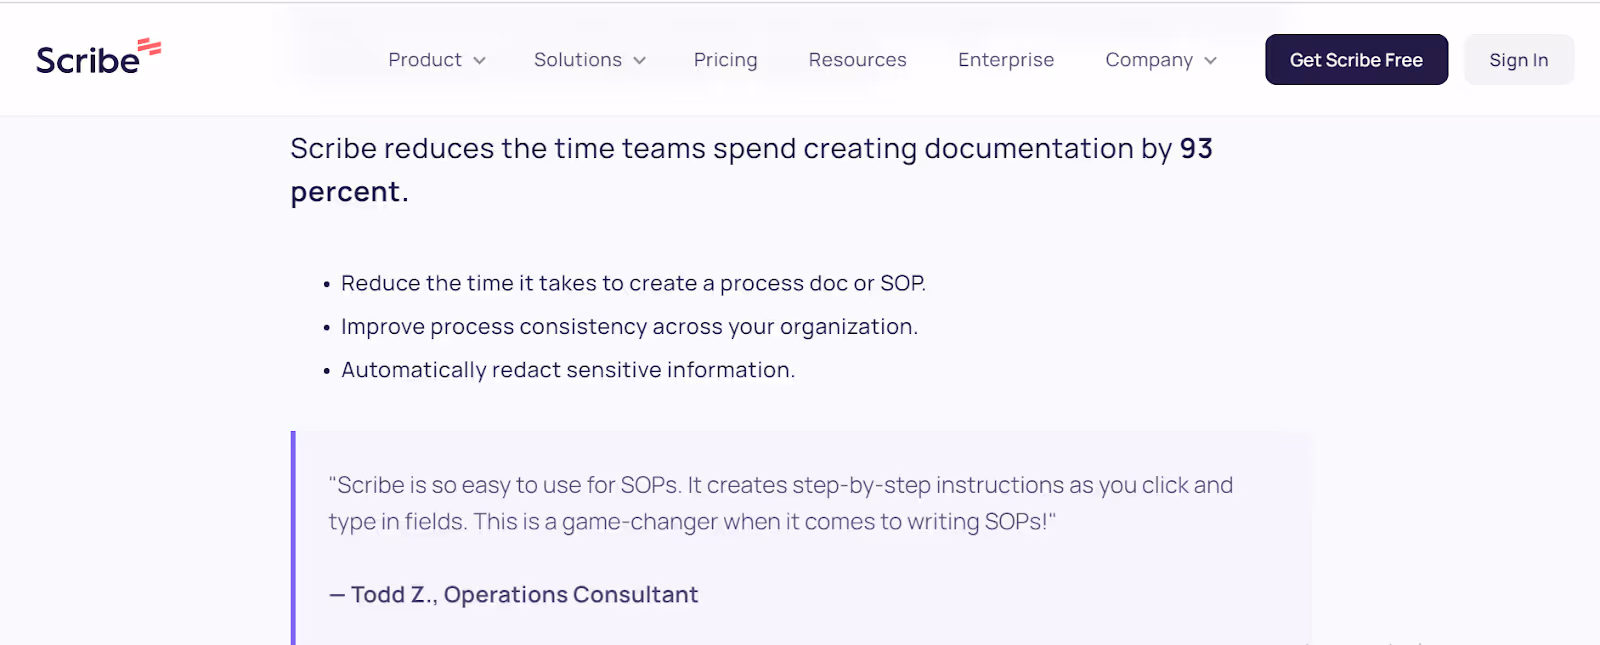Click 'Automatically redact sensitive information' bullet

point(568,370)
